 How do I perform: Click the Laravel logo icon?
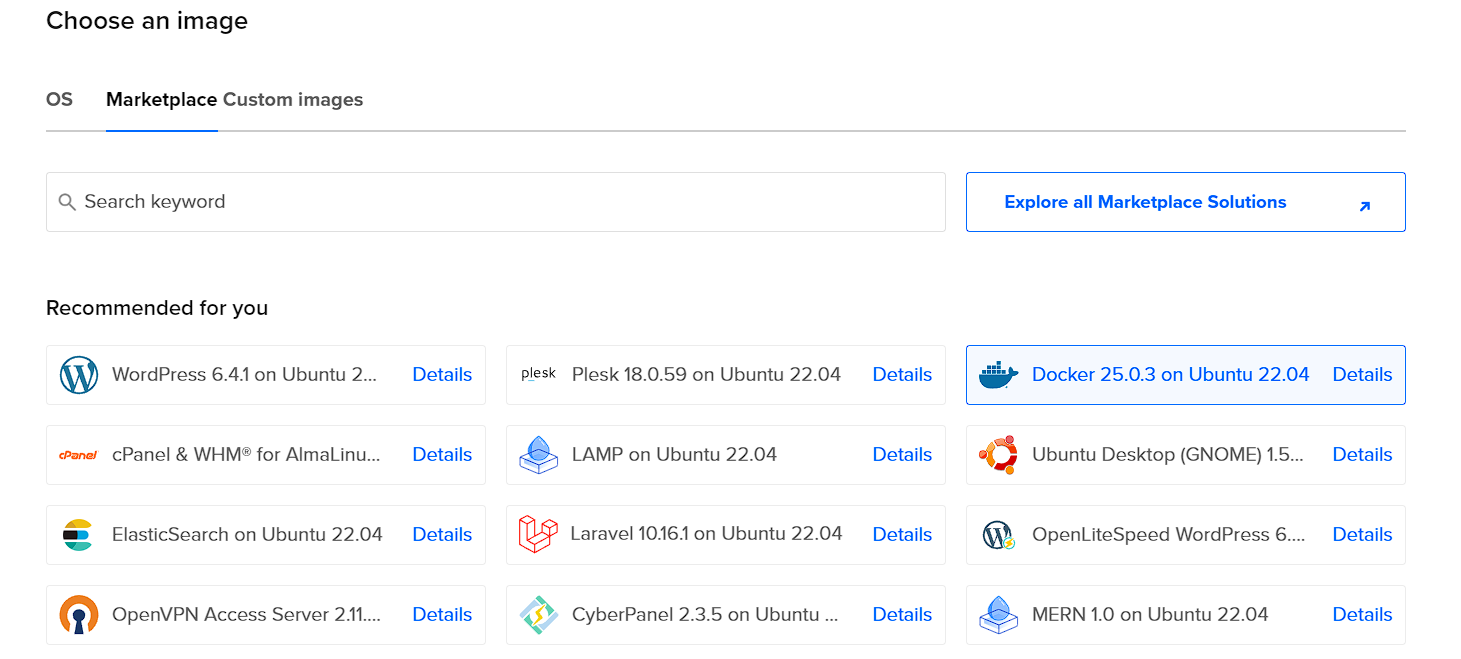tap(538, 535)
